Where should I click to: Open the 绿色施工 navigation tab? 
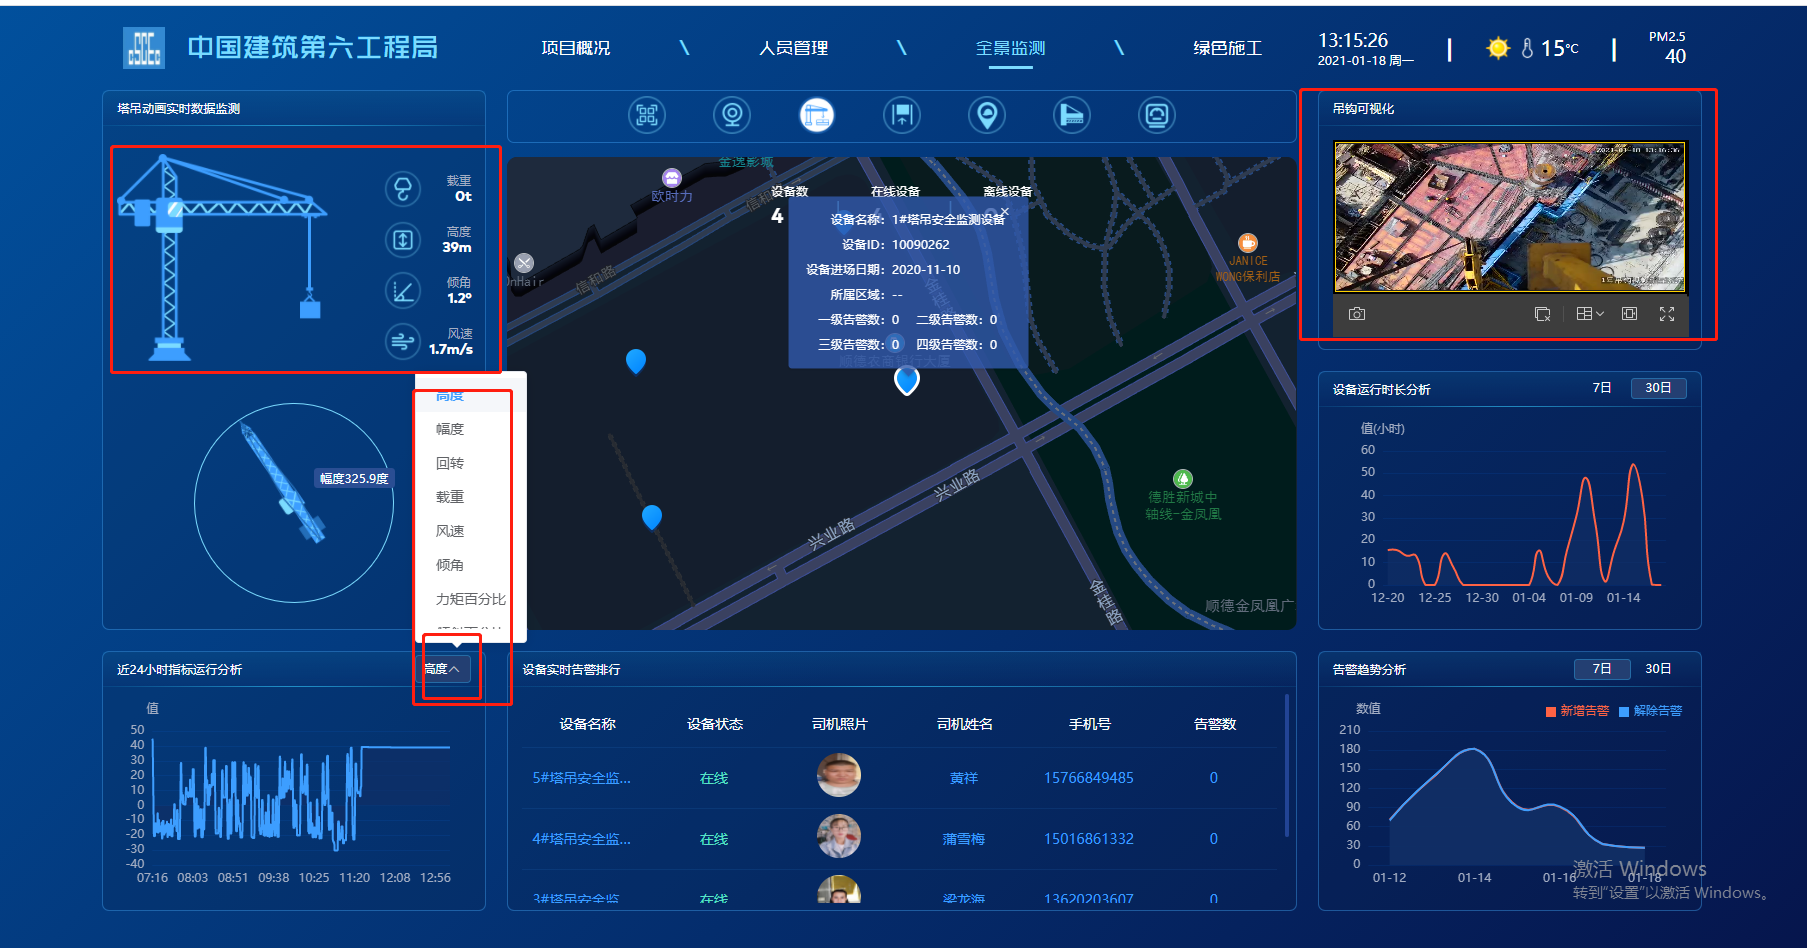point(1228,48)
